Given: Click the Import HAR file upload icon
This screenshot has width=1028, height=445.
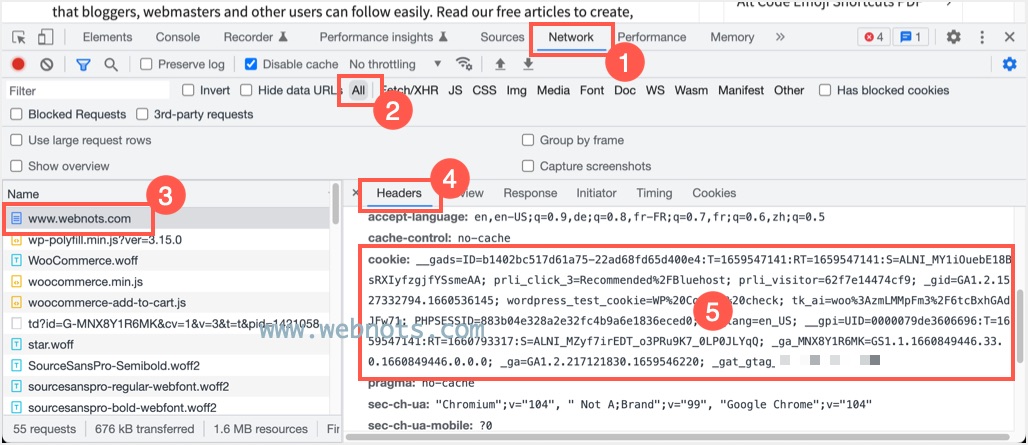Looking at the screenshot, I should tap(500, 64).
